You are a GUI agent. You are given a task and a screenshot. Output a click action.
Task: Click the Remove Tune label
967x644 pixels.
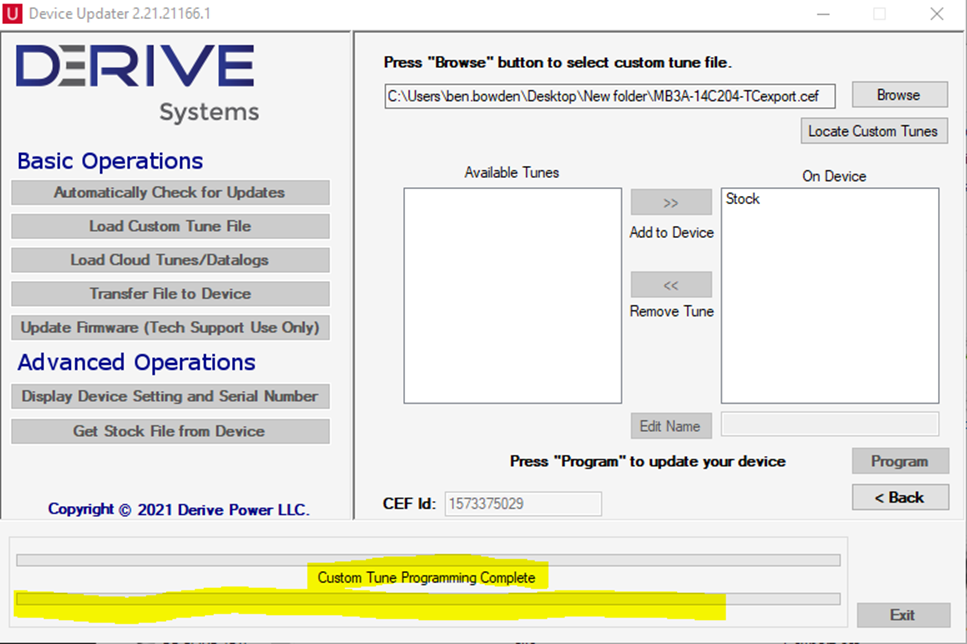coord(672,312)
